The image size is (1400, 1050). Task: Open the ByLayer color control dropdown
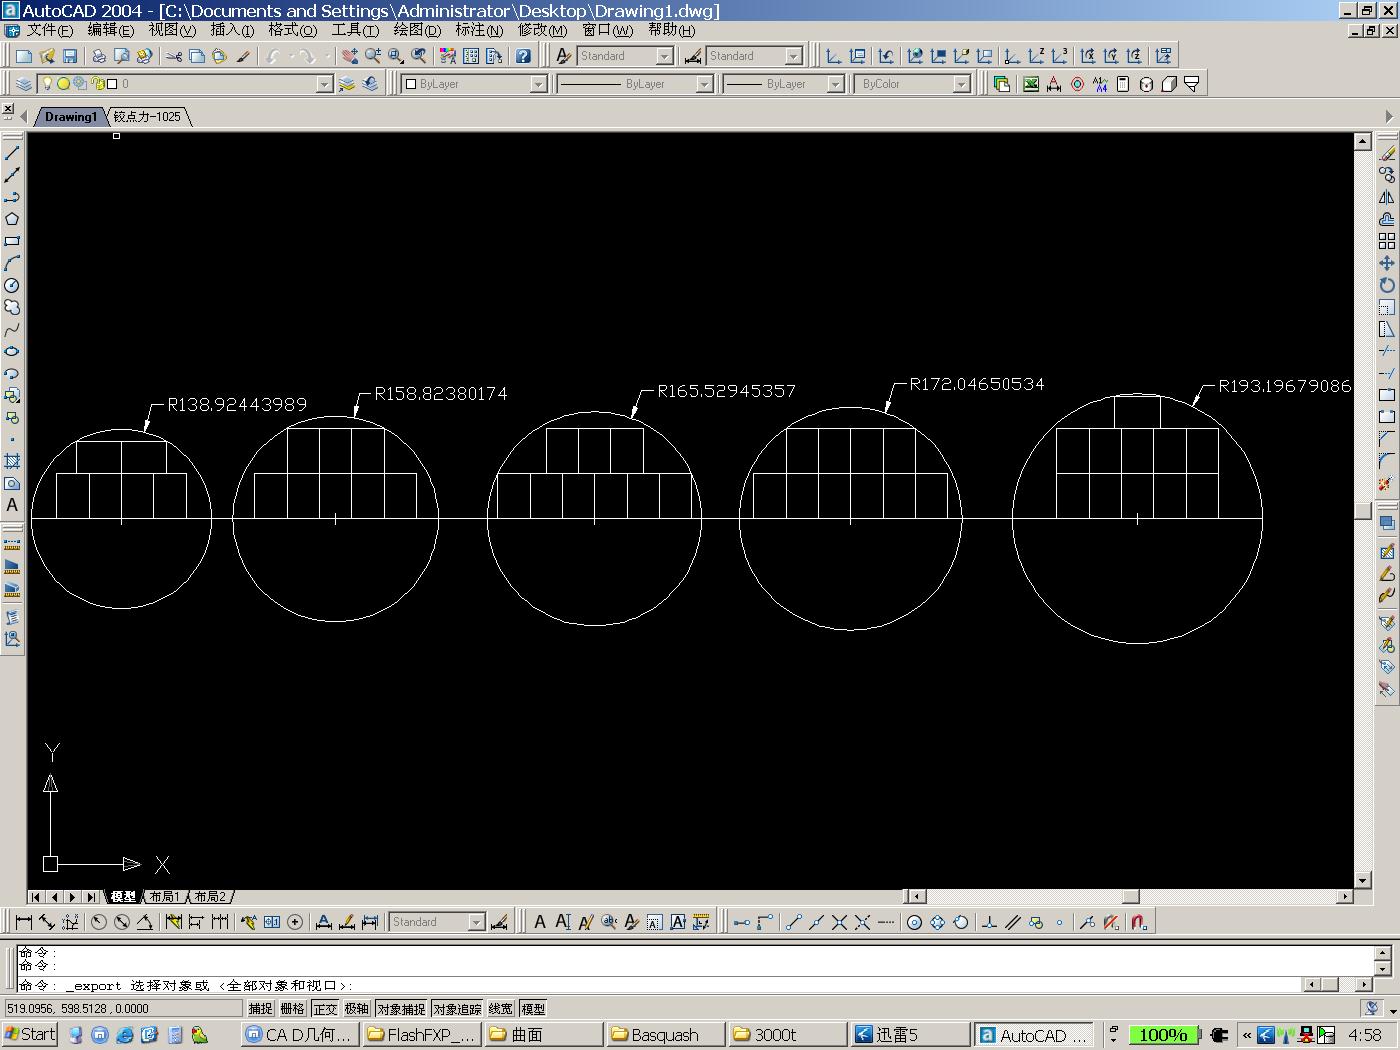pyautogui.click(x=538, y=84)
